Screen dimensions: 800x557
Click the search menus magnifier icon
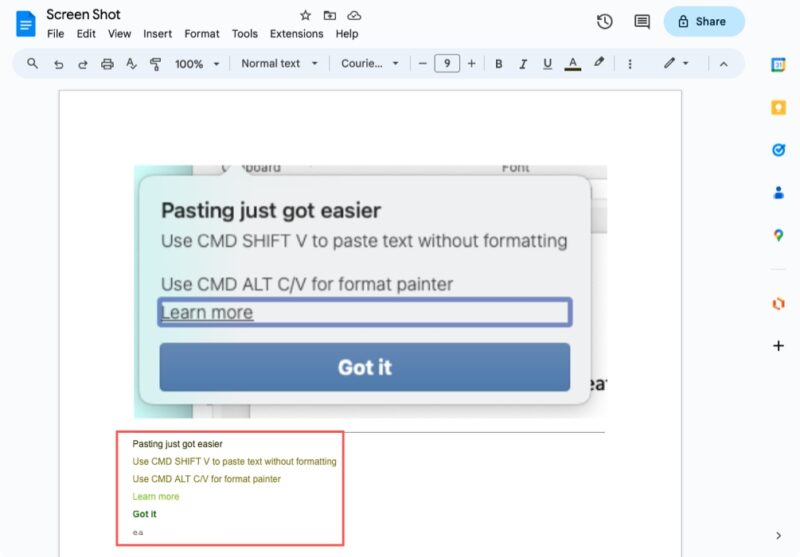click(x=33, y=63)
